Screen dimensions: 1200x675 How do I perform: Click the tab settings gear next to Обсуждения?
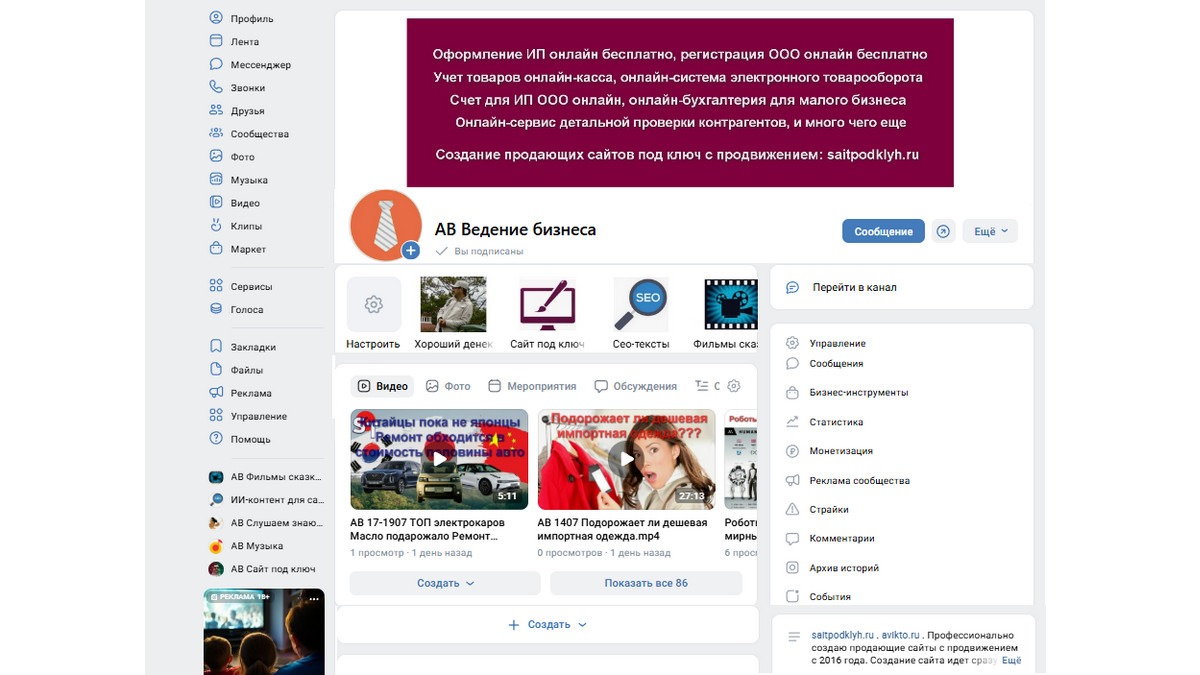click(x=734, y=386)
